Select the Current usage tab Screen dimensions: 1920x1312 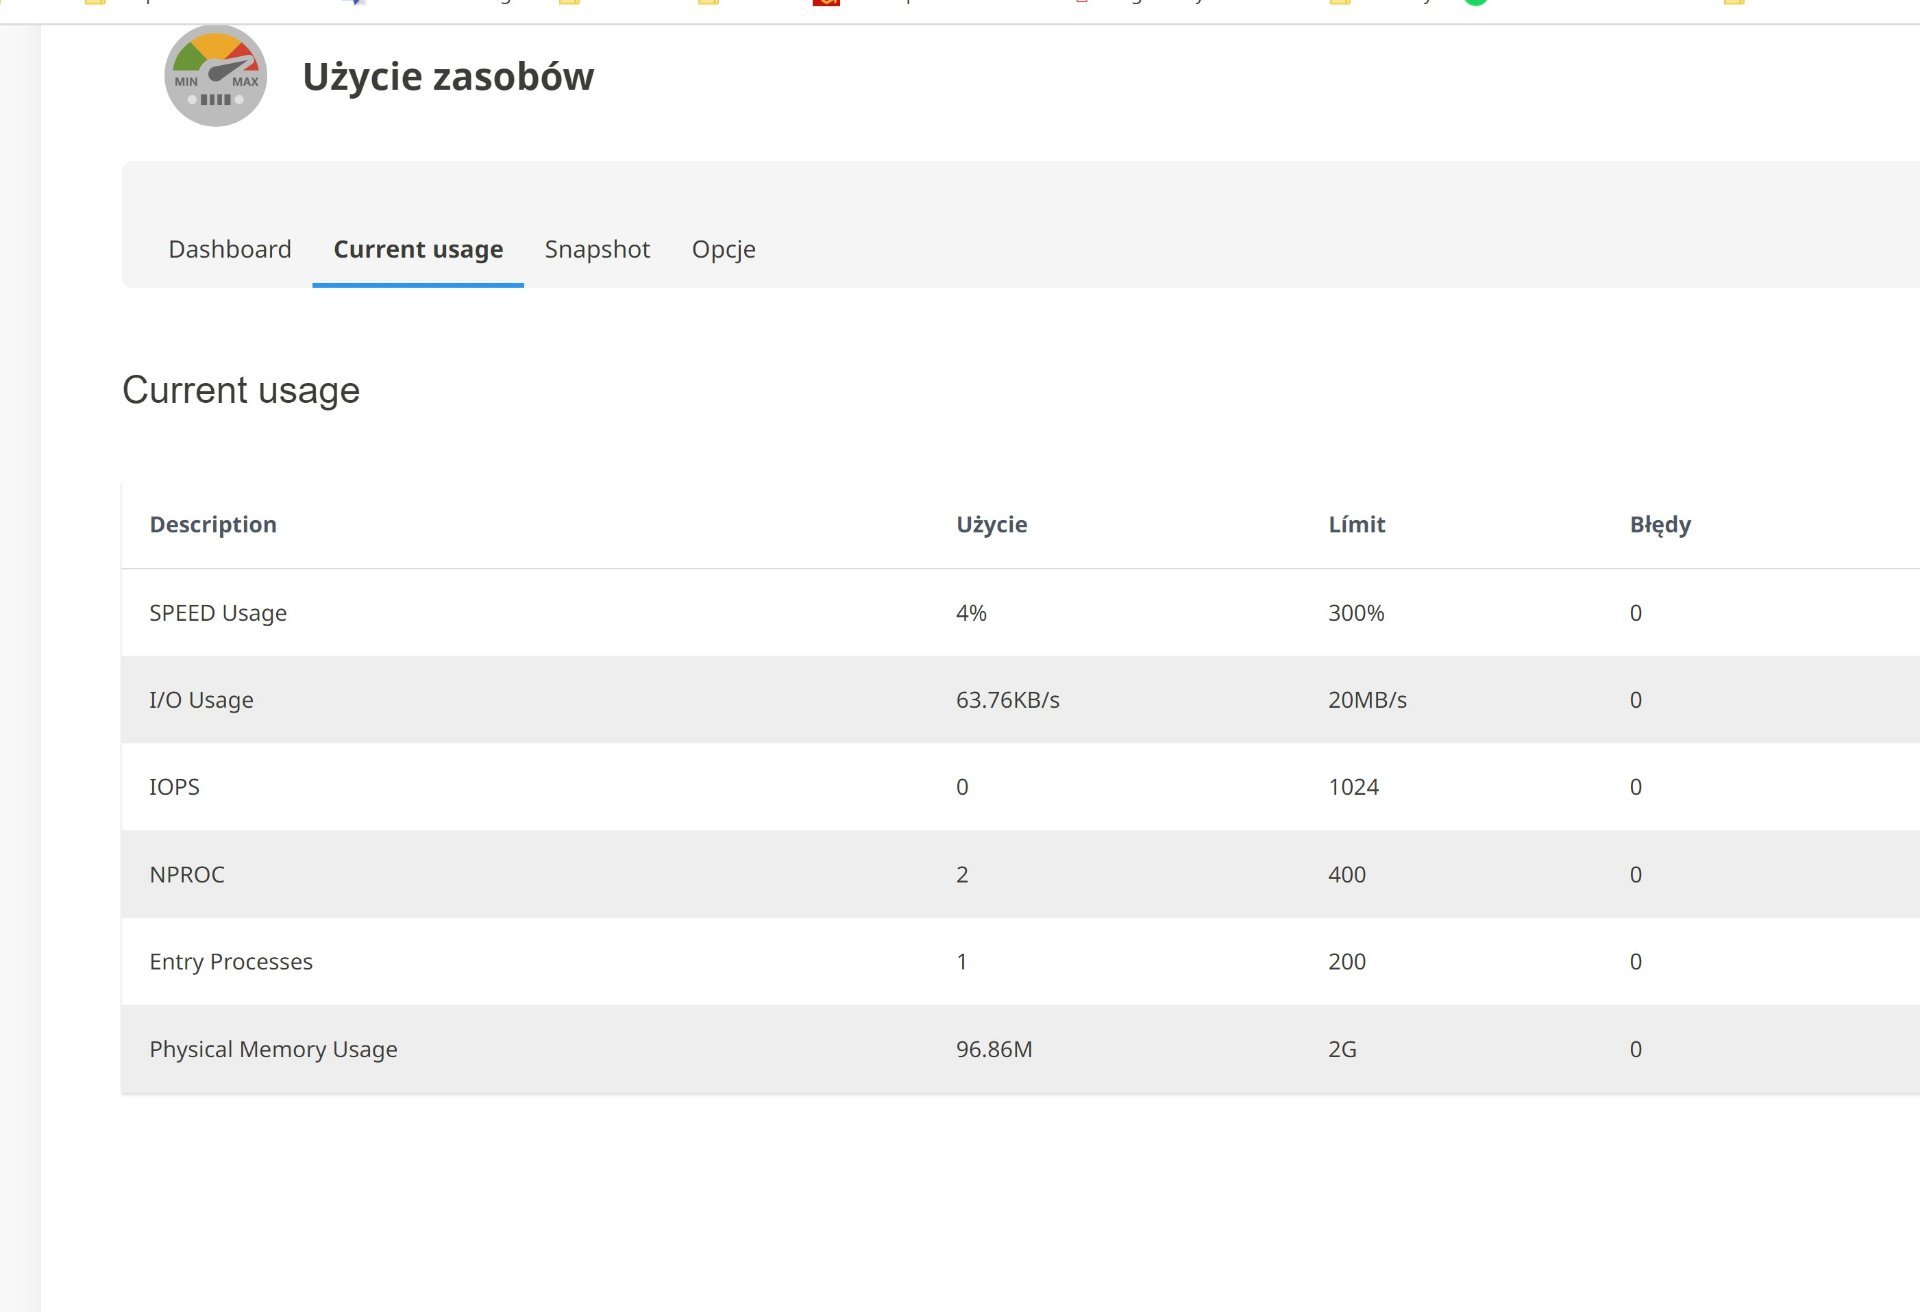pos(418,249)
